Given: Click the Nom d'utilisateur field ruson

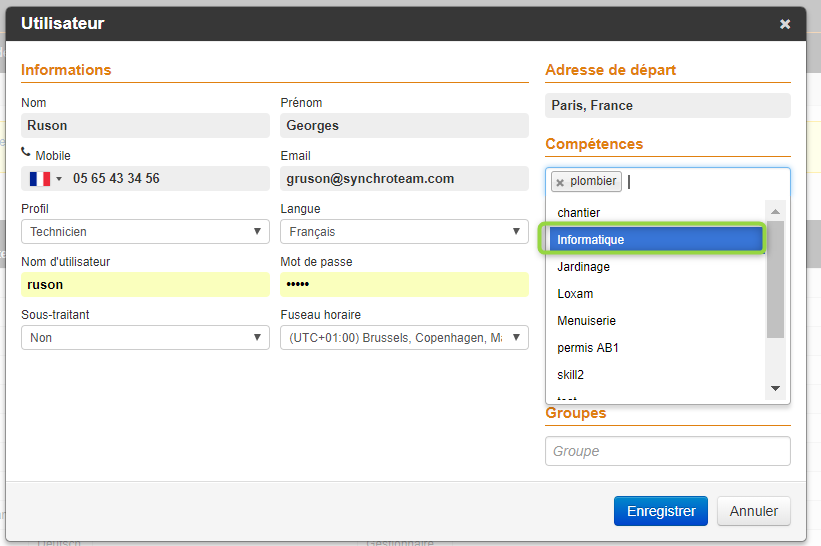Looking at the screenshot, I should 146,285.
